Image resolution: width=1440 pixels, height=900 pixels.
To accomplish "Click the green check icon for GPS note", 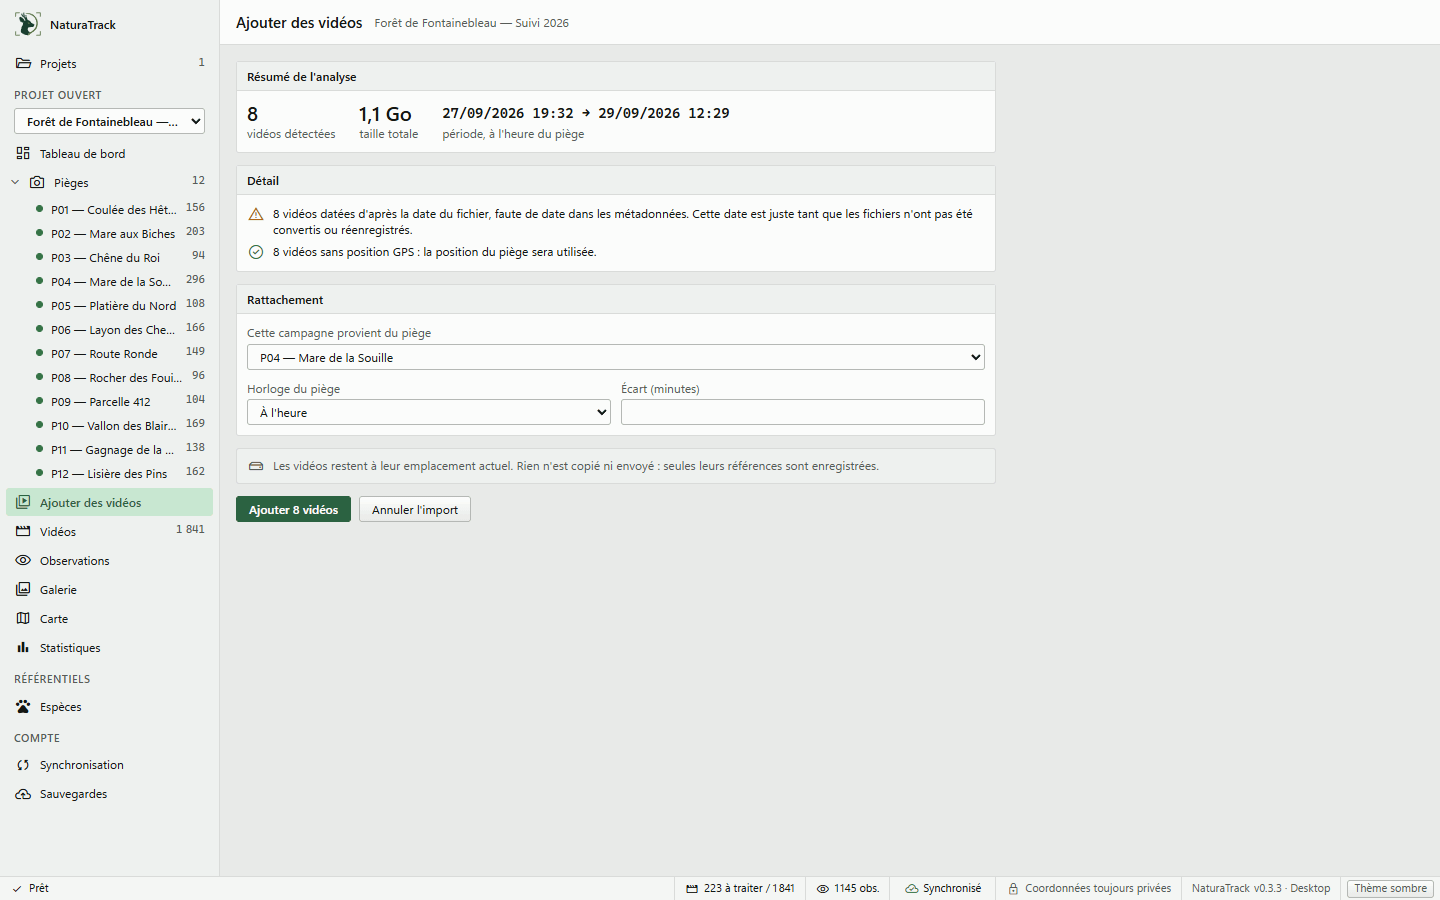I will pyautogui.click(x=256, y=252).
